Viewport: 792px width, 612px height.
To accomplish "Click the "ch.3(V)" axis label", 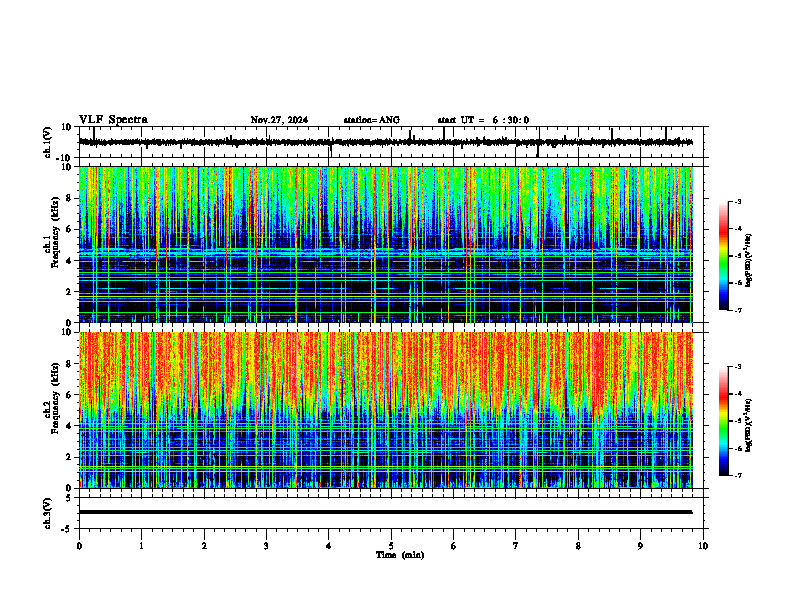I will pos(47,513).
